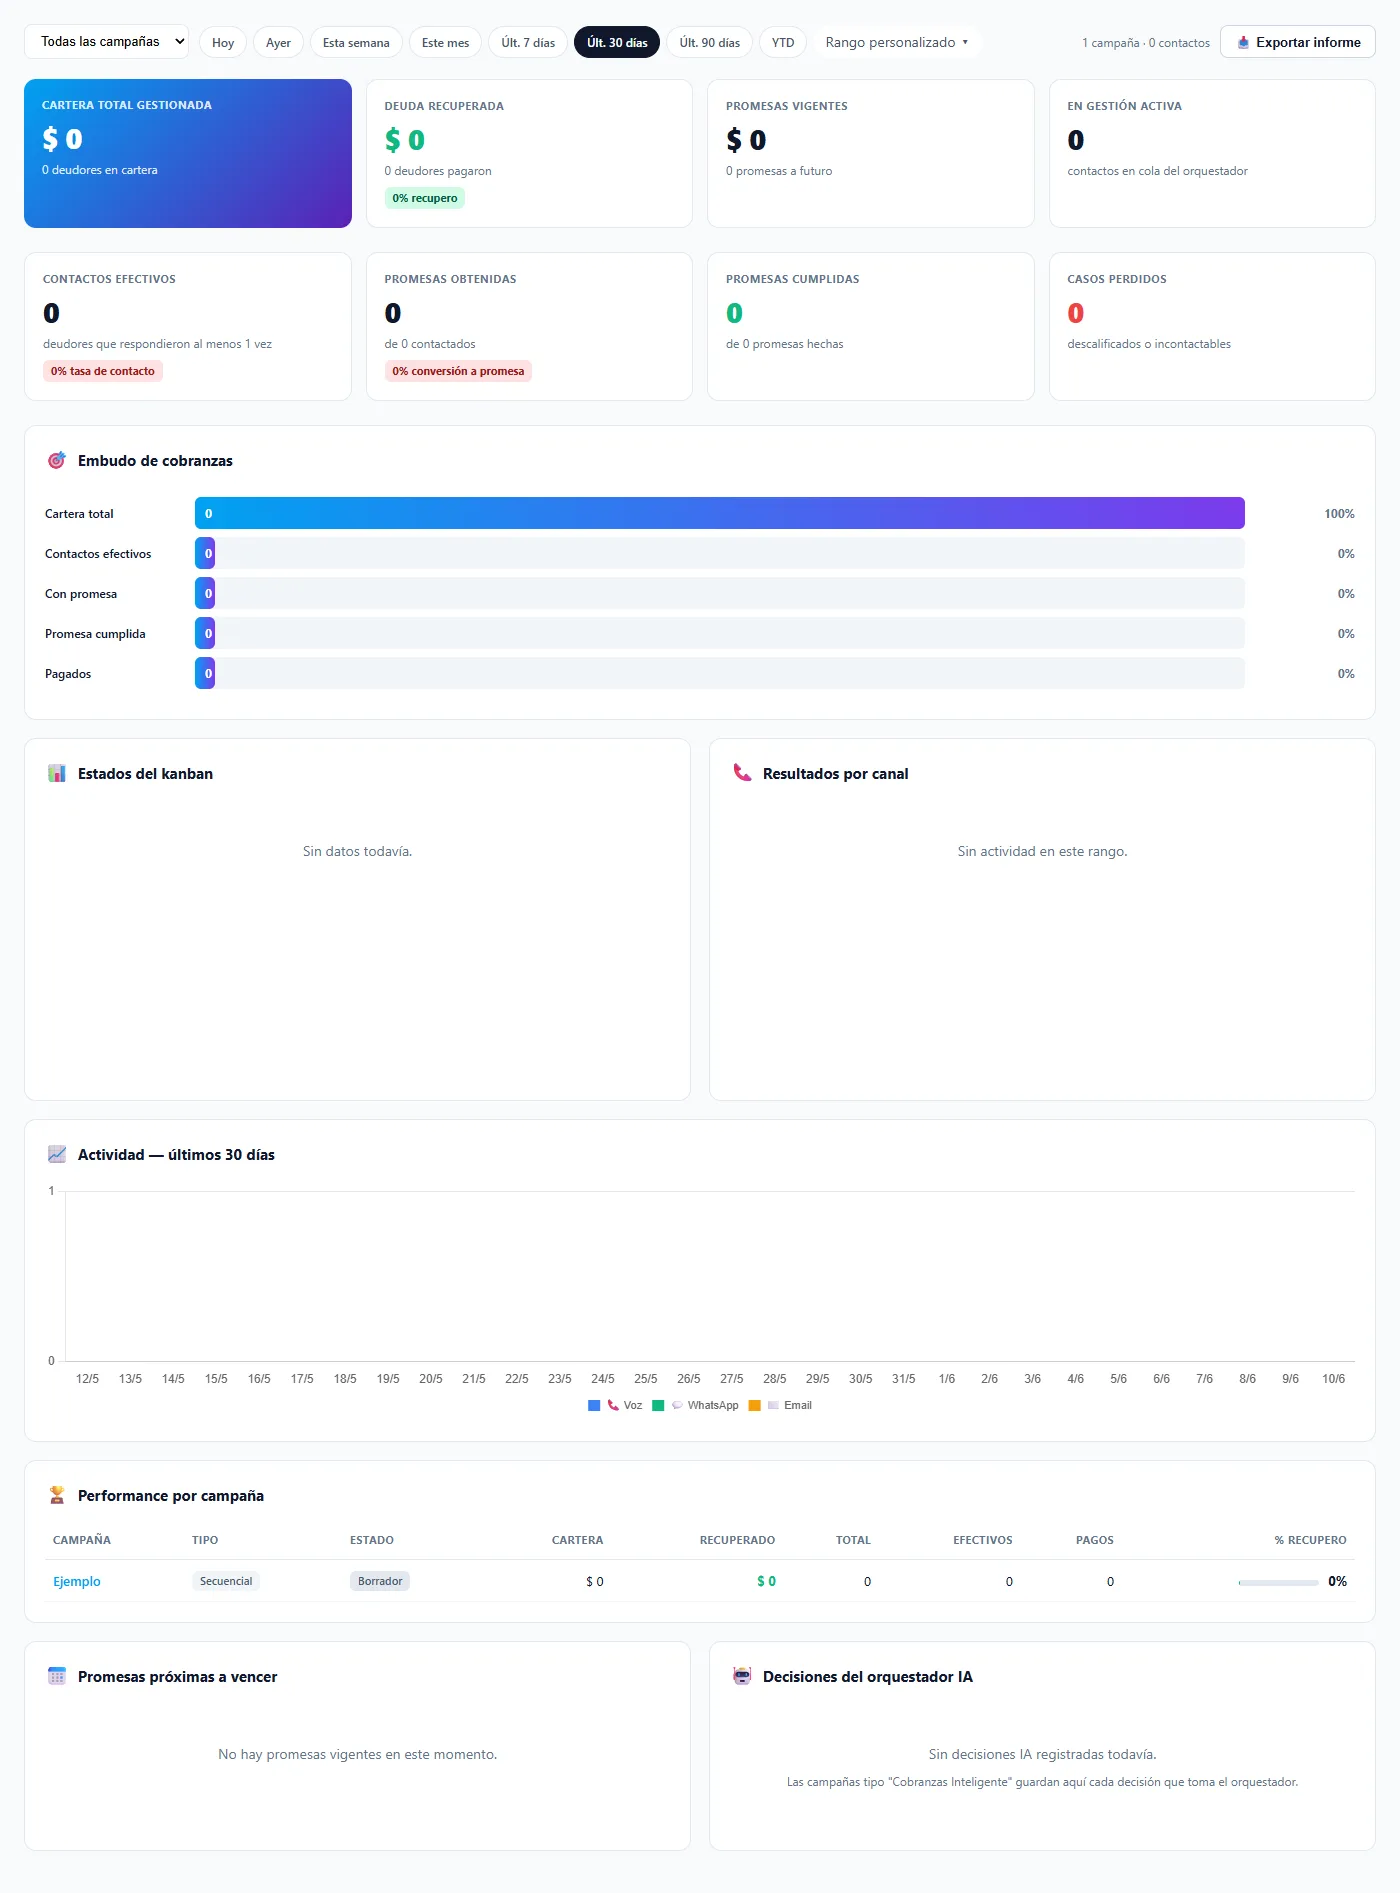Click the Borrador status tag
Viewport: 1400px width, 1893px height.
tap(380, 1581)
